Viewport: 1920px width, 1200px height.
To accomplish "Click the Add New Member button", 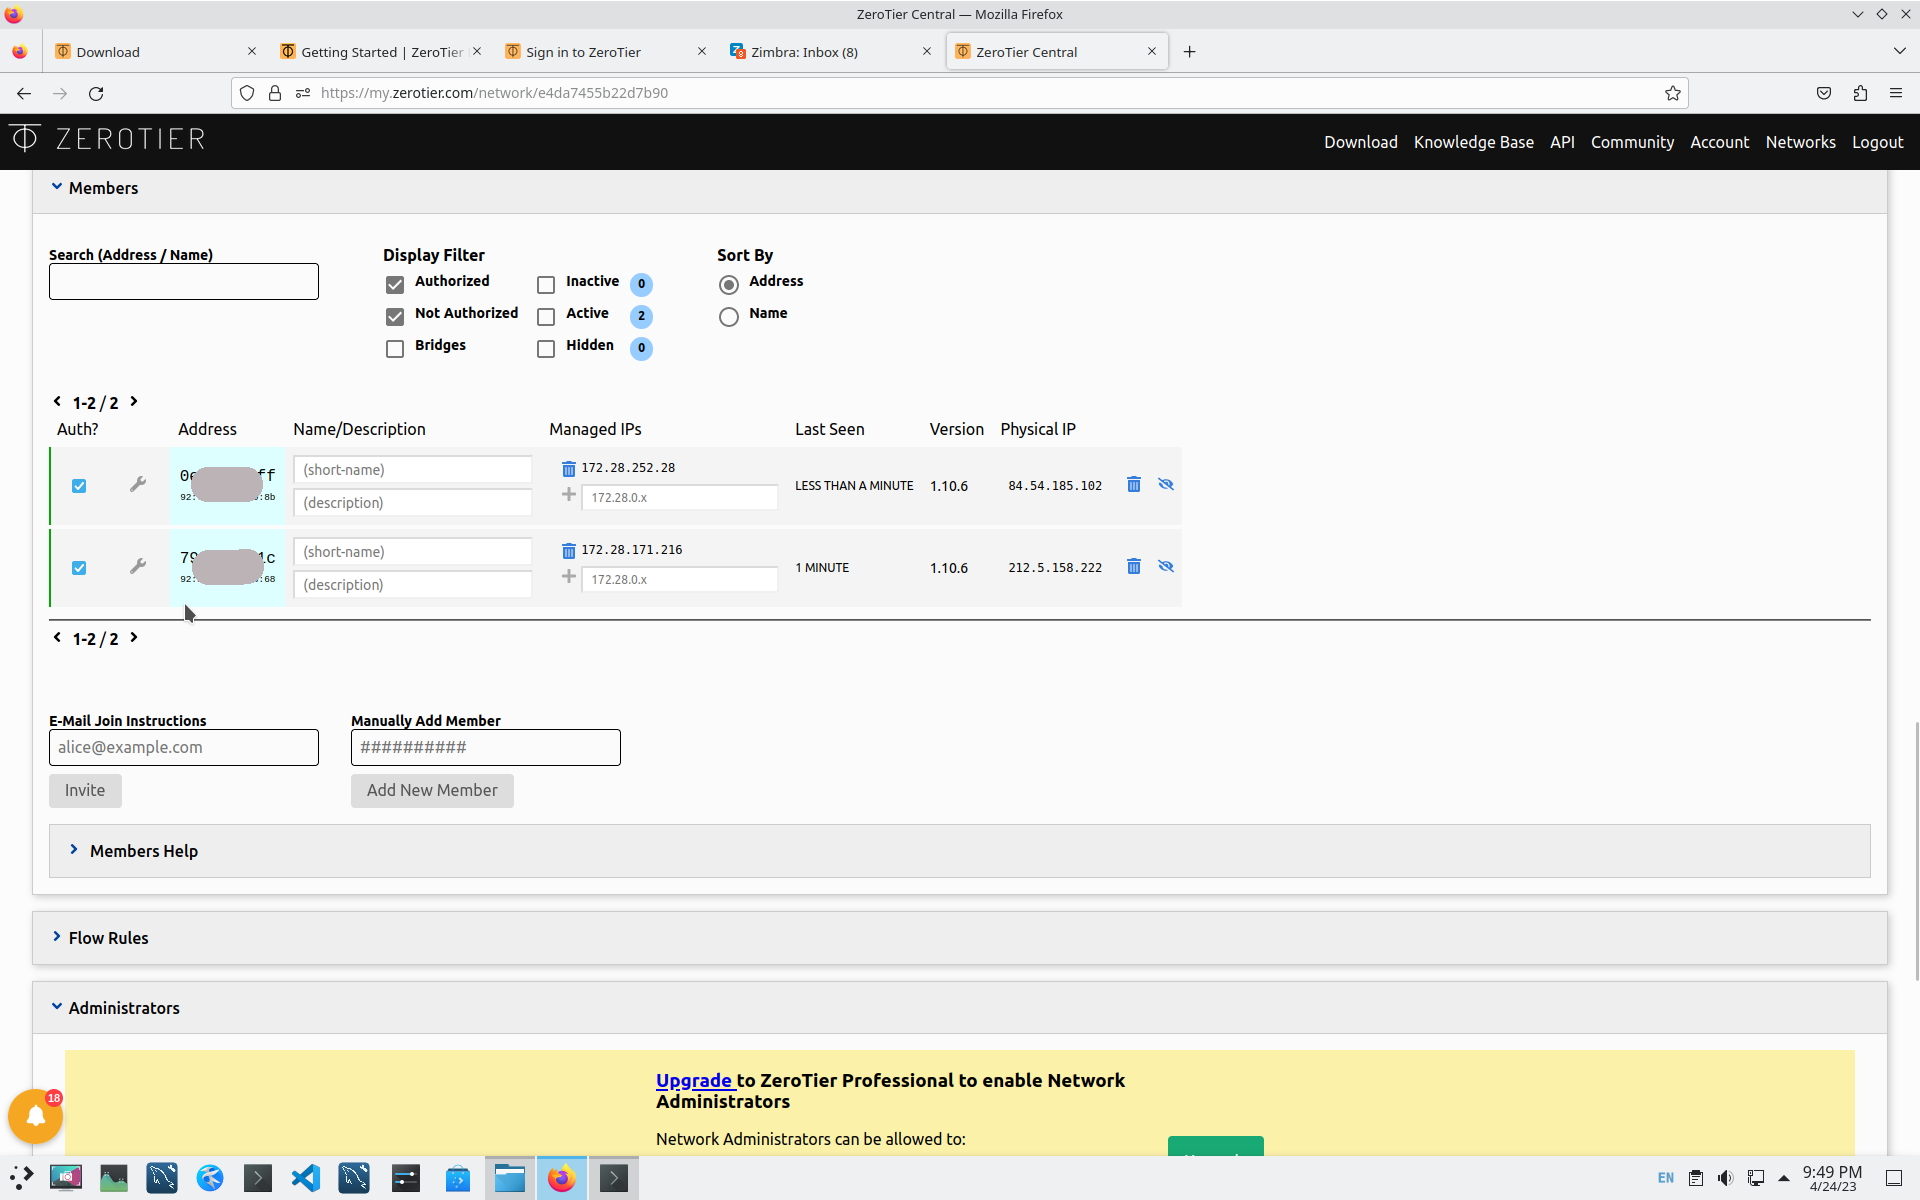I will point(432,790).
